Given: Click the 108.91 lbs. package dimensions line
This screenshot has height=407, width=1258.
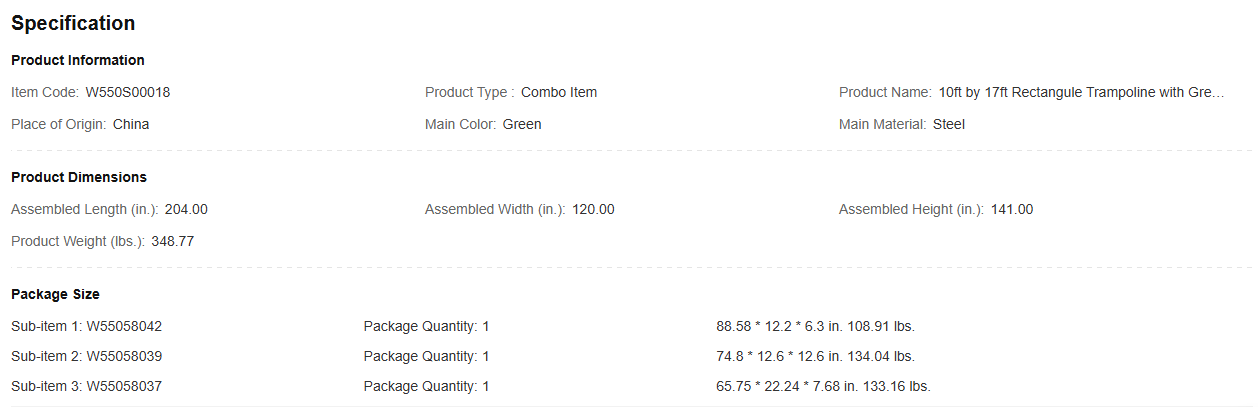Looking at the screenshot, I should point(815,326).
